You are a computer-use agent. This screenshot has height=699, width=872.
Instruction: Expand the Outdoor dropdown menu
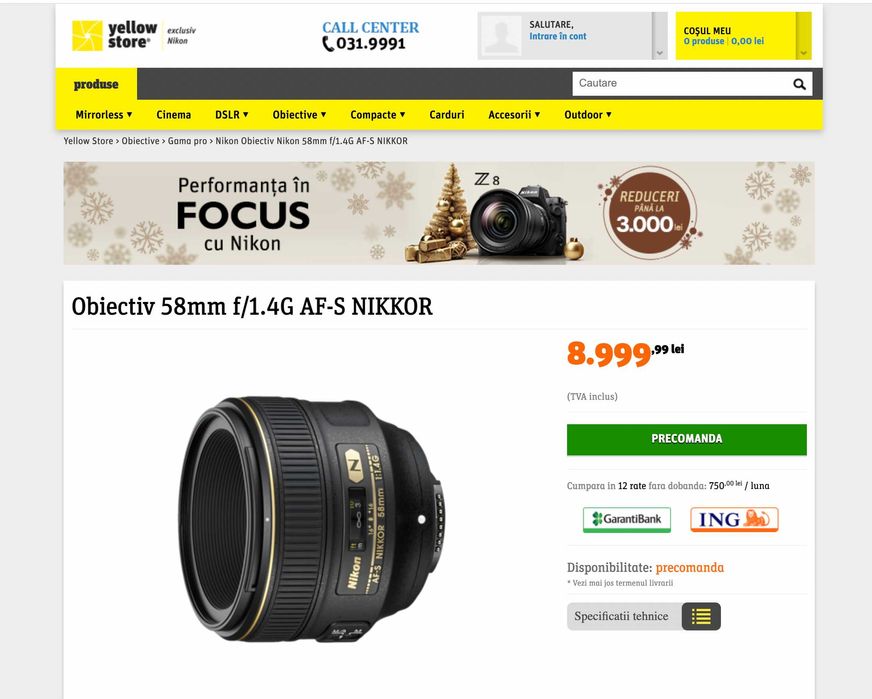588,115
